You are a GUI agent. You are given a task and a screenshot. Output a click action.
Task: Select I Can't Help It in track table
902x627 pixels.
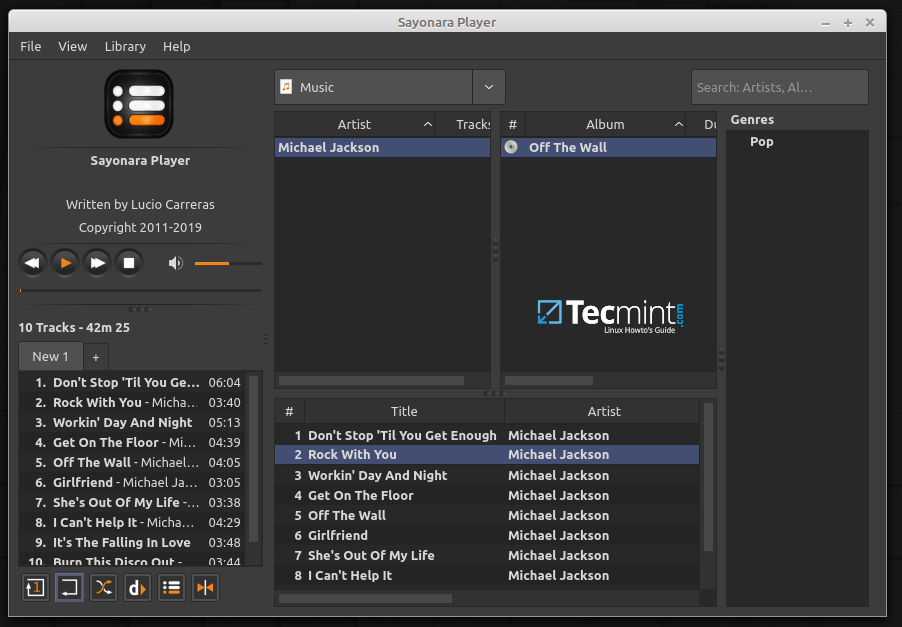[487, 575]
